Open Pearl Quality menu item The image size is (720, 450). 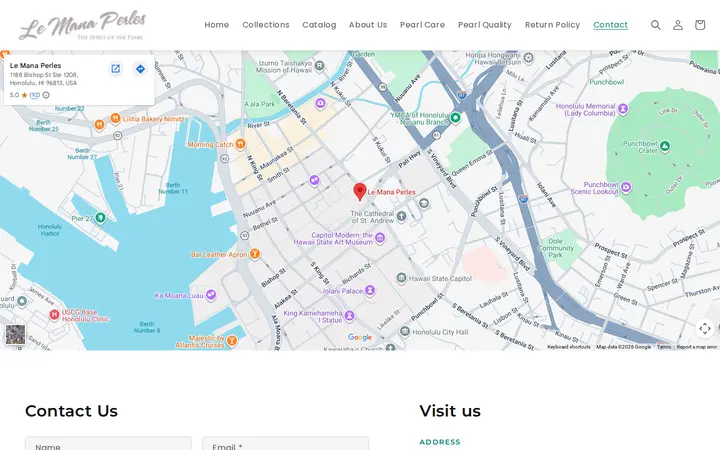485,25
